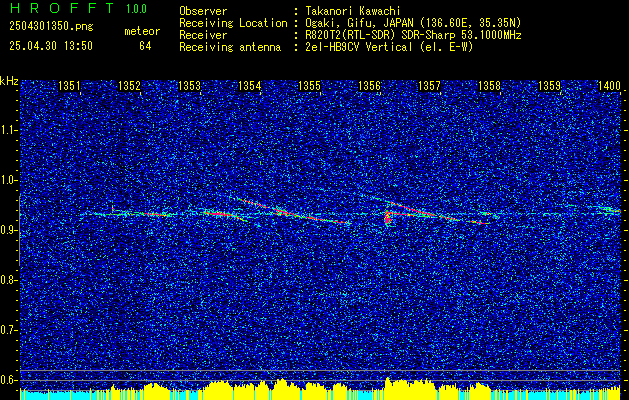Click the kHz axis unit label
The height and width of the screenshot is (400, 629).
pos(9,81)
